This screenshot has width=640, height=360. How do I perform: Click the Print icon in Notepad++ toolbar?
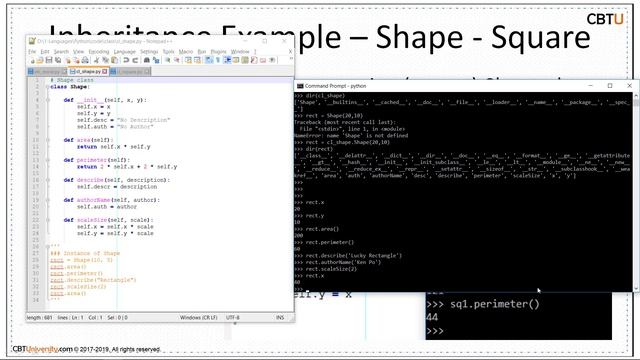pos(84,60)
